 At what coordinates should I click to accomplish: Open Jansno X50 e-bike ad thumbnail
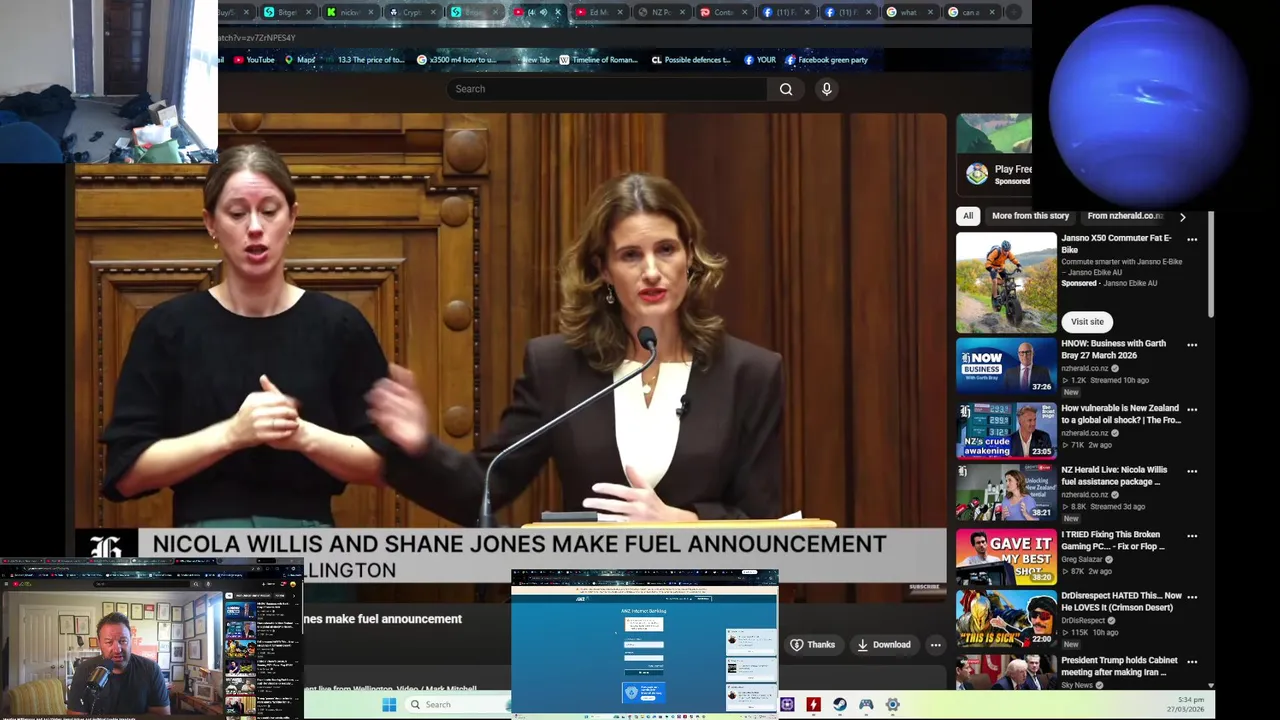1006,283
